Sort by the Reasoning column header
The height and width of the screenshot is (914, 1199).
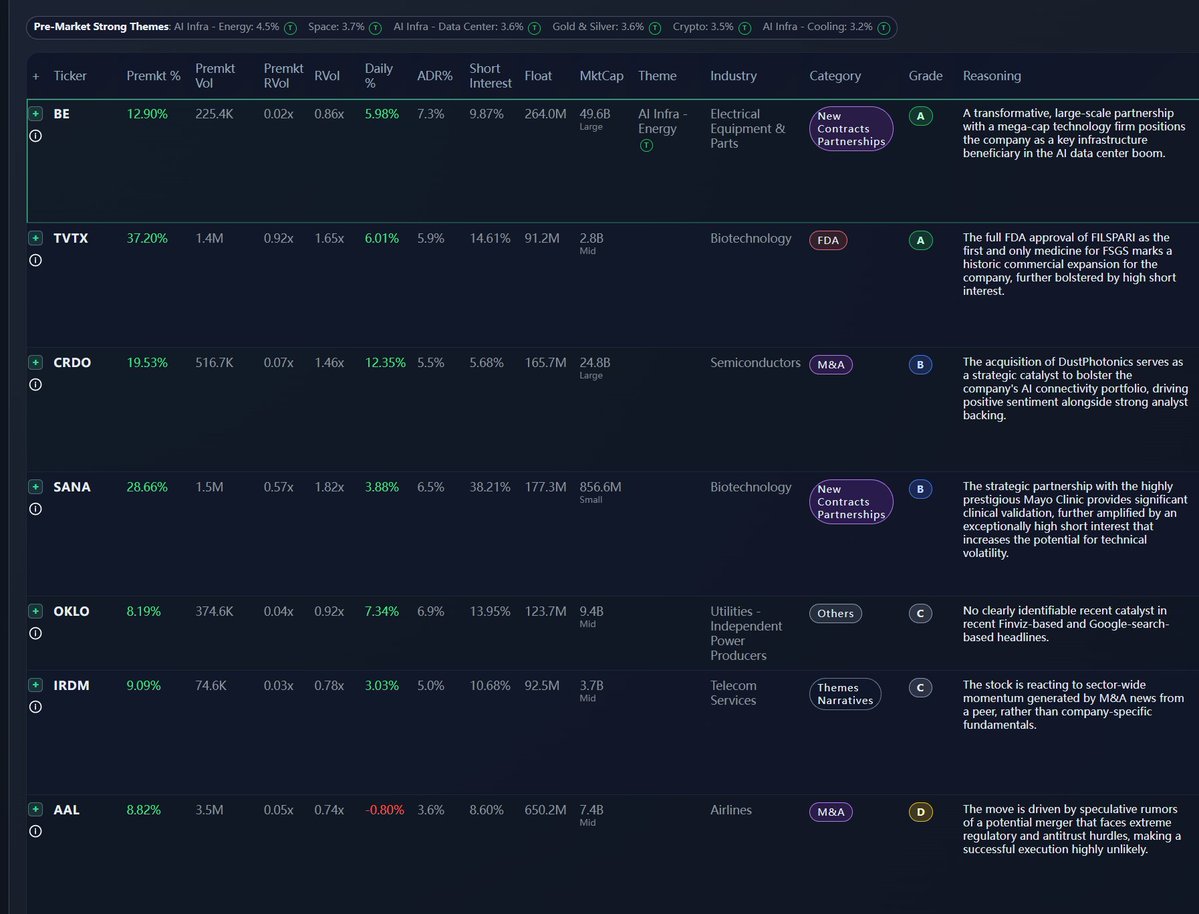(992, 76)
